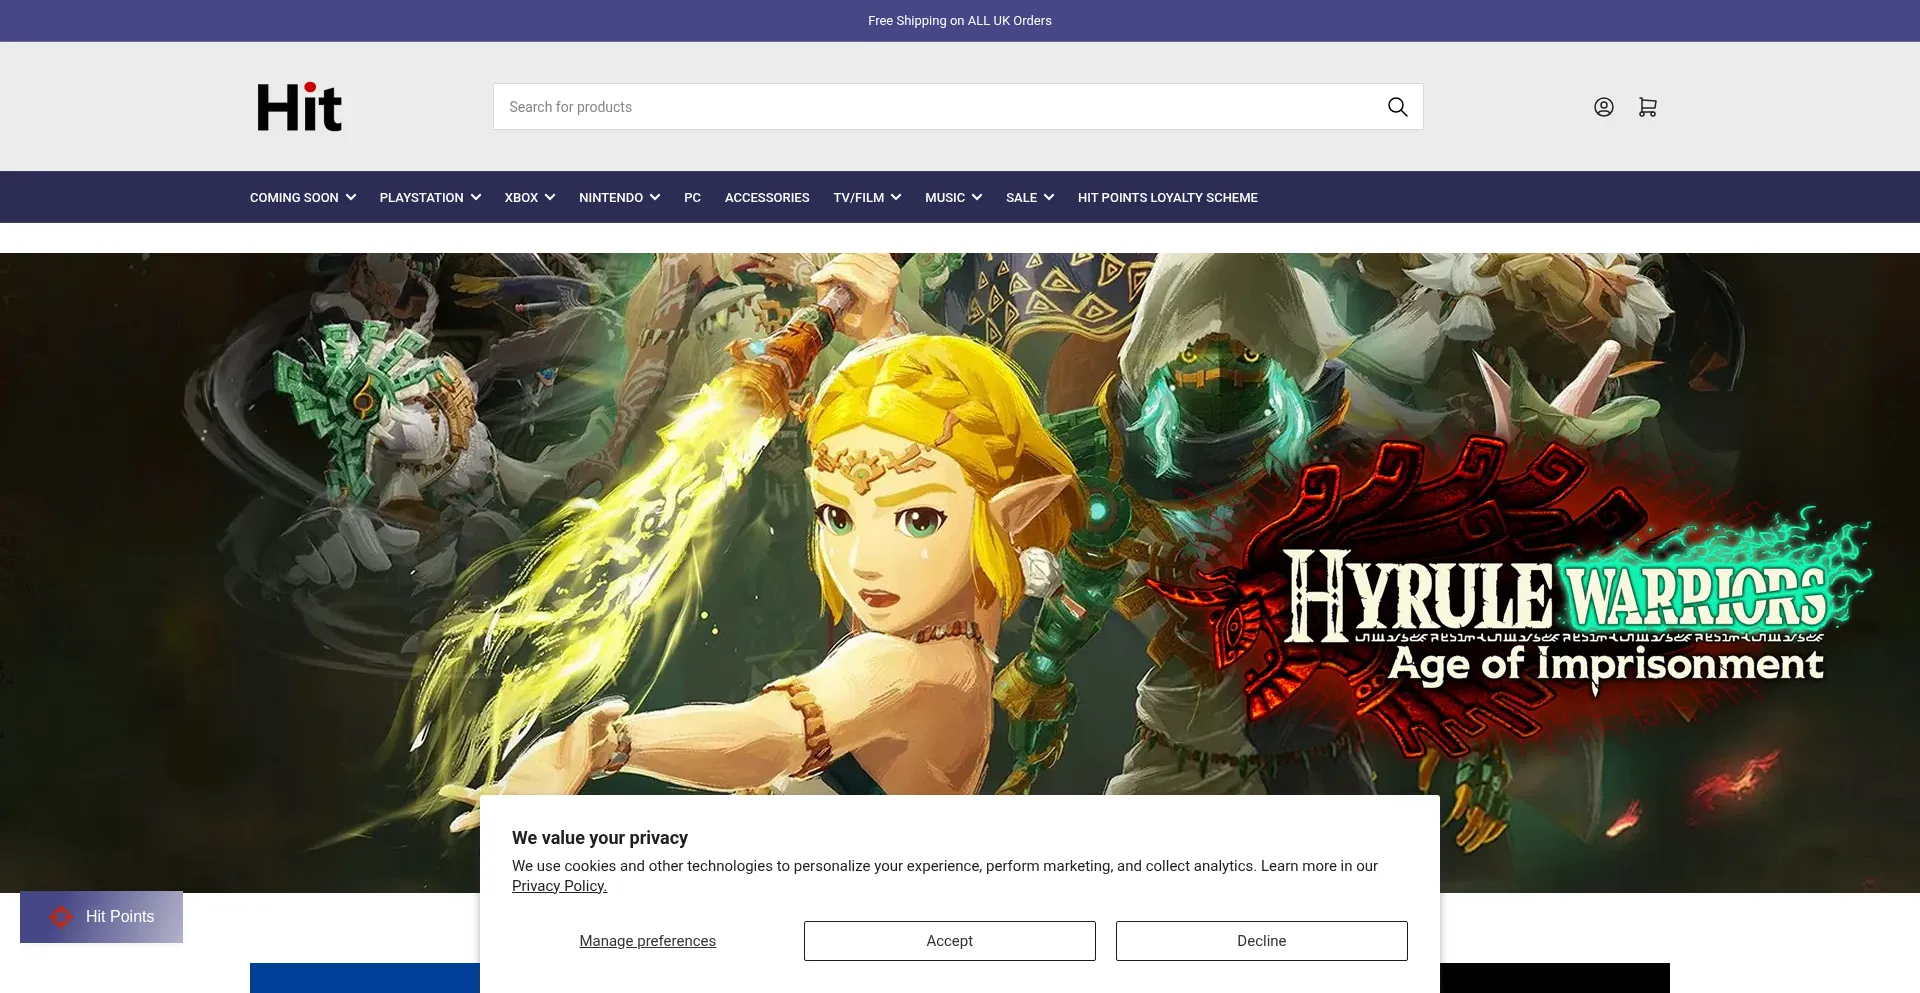This screenshot has width=1920, height=993.
Task: Open Manage preferences for cookies
Action: [647, 941]
